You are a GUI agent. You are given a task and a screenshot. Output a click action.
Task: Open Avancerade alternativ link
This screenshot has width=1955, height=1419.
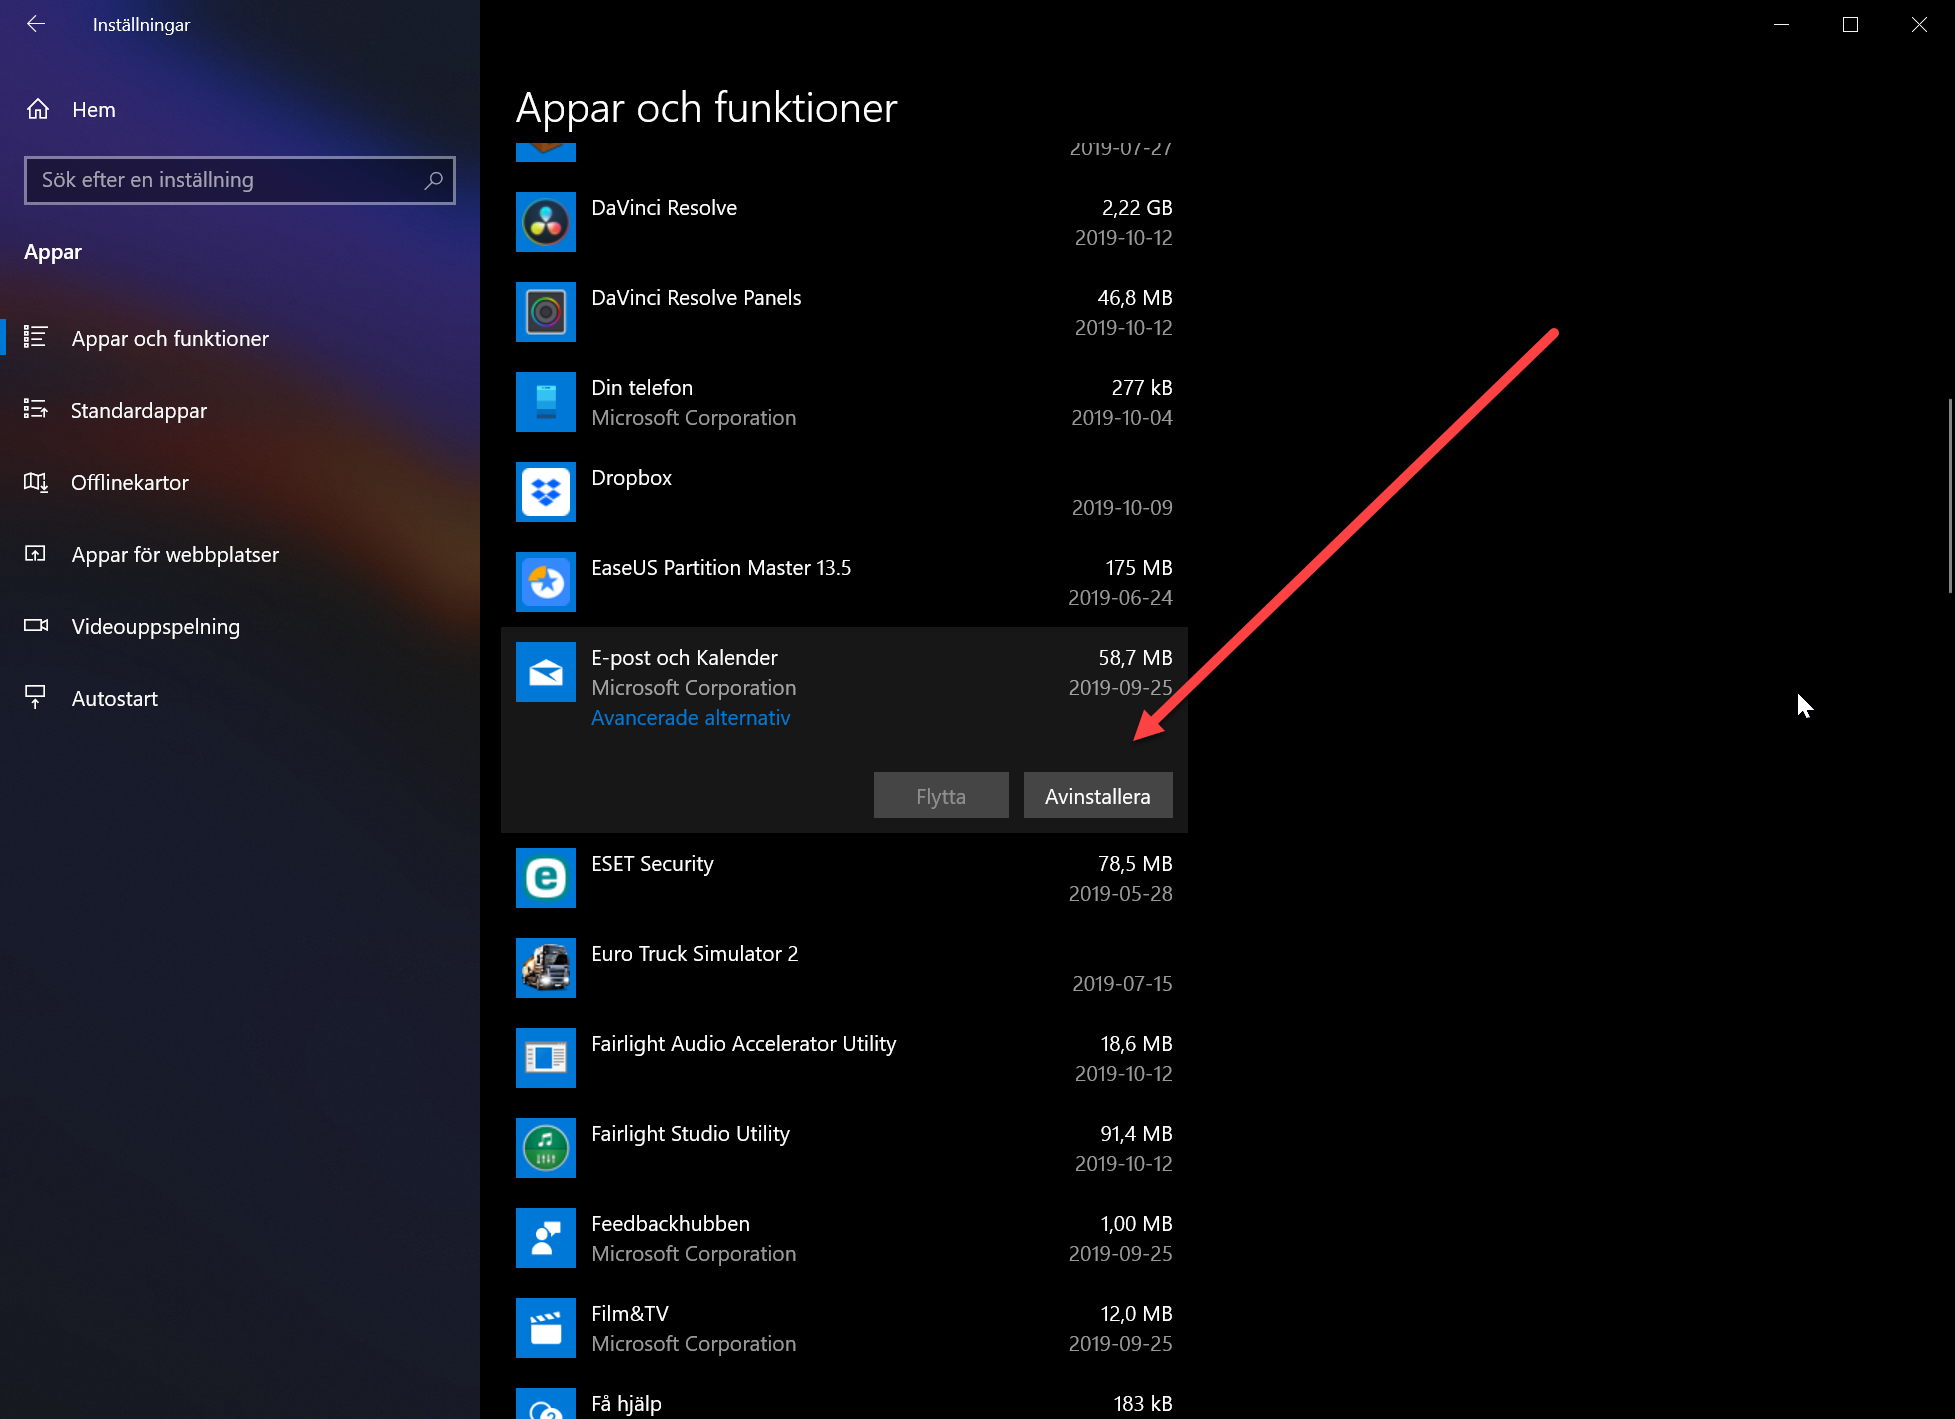click(691, 718)
